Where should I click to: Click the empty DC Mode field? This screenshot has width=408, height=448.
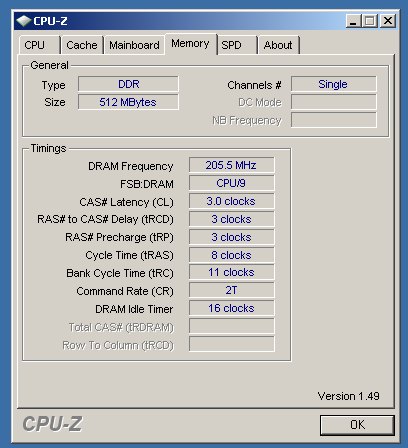(x=334, y=102)
